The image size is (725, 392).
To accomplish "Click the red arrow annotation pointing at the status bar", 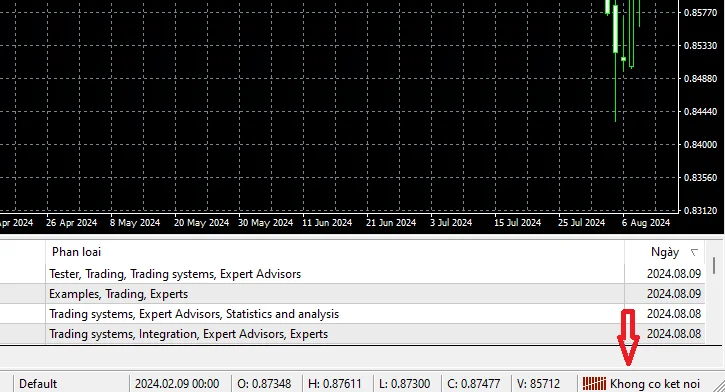I will click(628, 337).
